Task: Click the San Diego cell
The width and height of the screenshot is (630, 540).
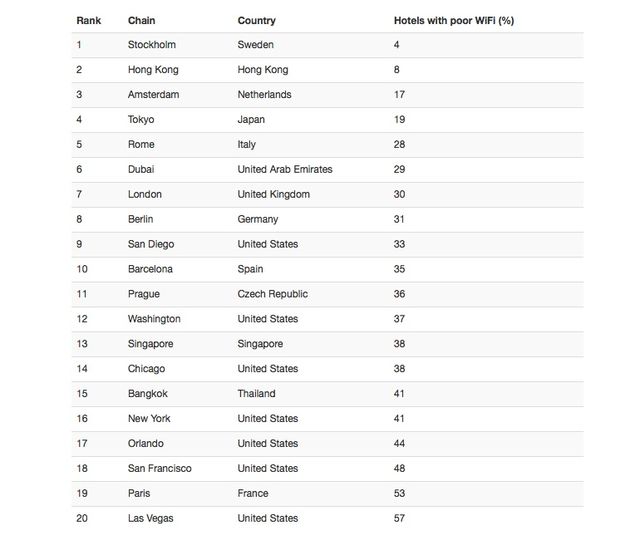Action: [x=153, y=244]
